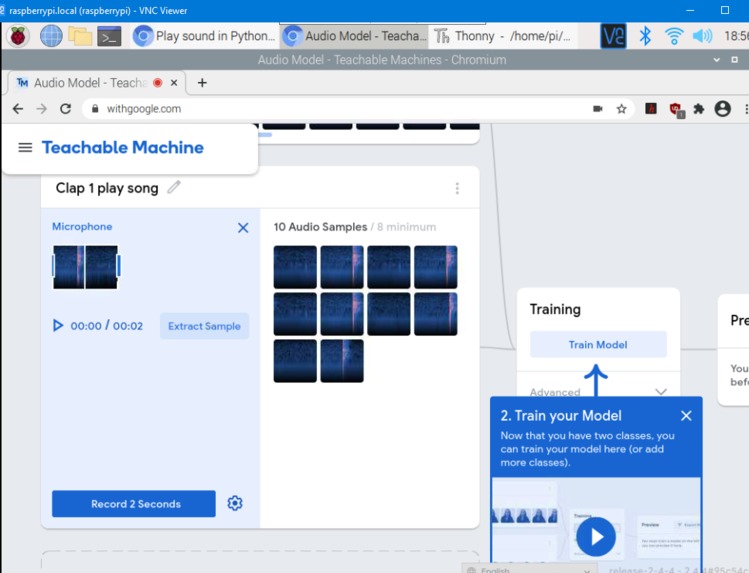
Task: Click the Extract Sample button
Action: click(x=204, y=326)
